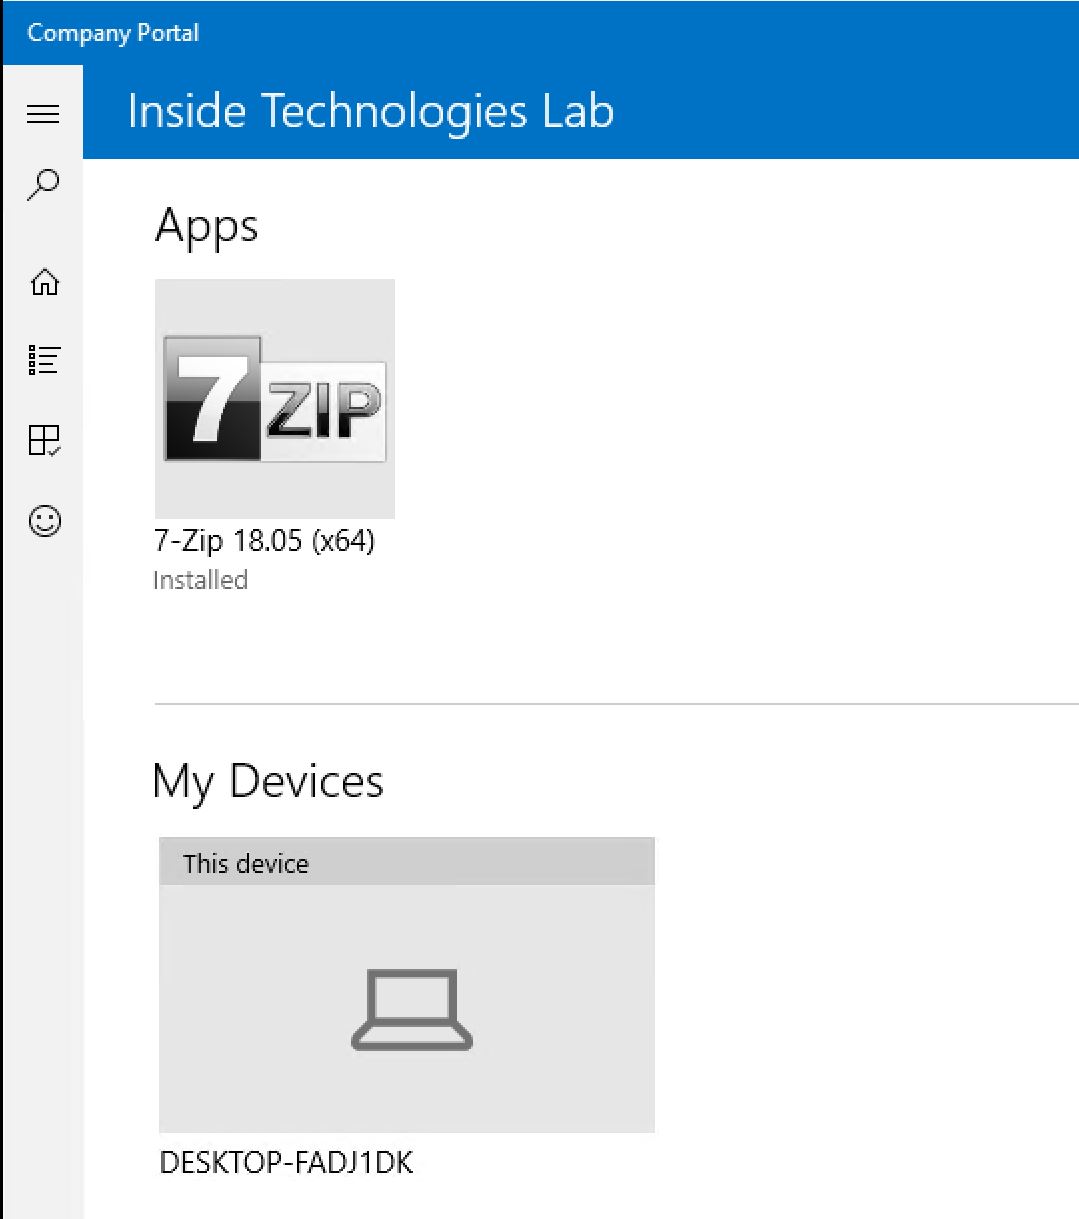1079x1219 pixels.
Task: Open the search magnifier icon
Action: coord(44,185)
